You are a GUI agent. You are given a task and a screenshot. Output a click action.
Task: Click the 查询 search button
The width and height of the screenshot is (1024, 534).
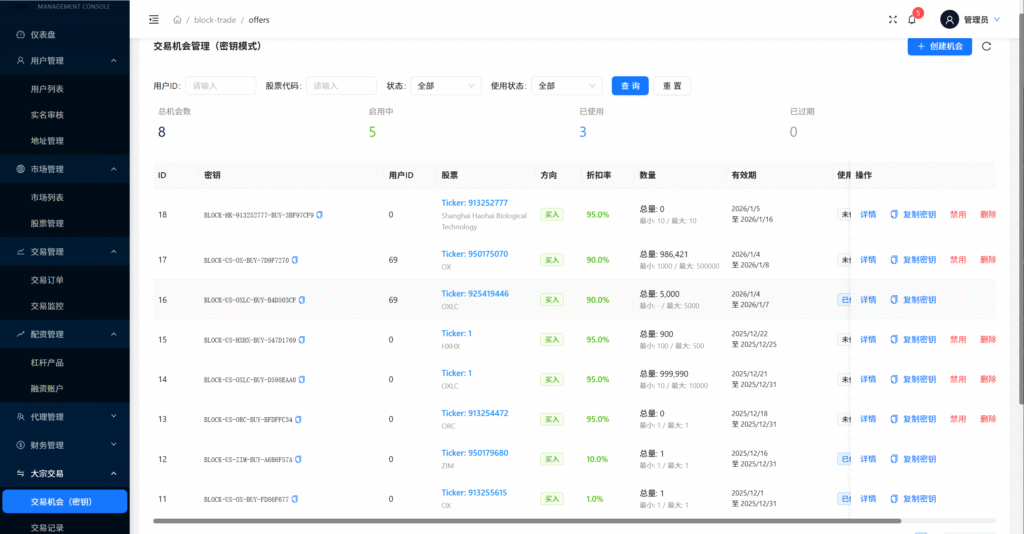click(x=630, y=86)
